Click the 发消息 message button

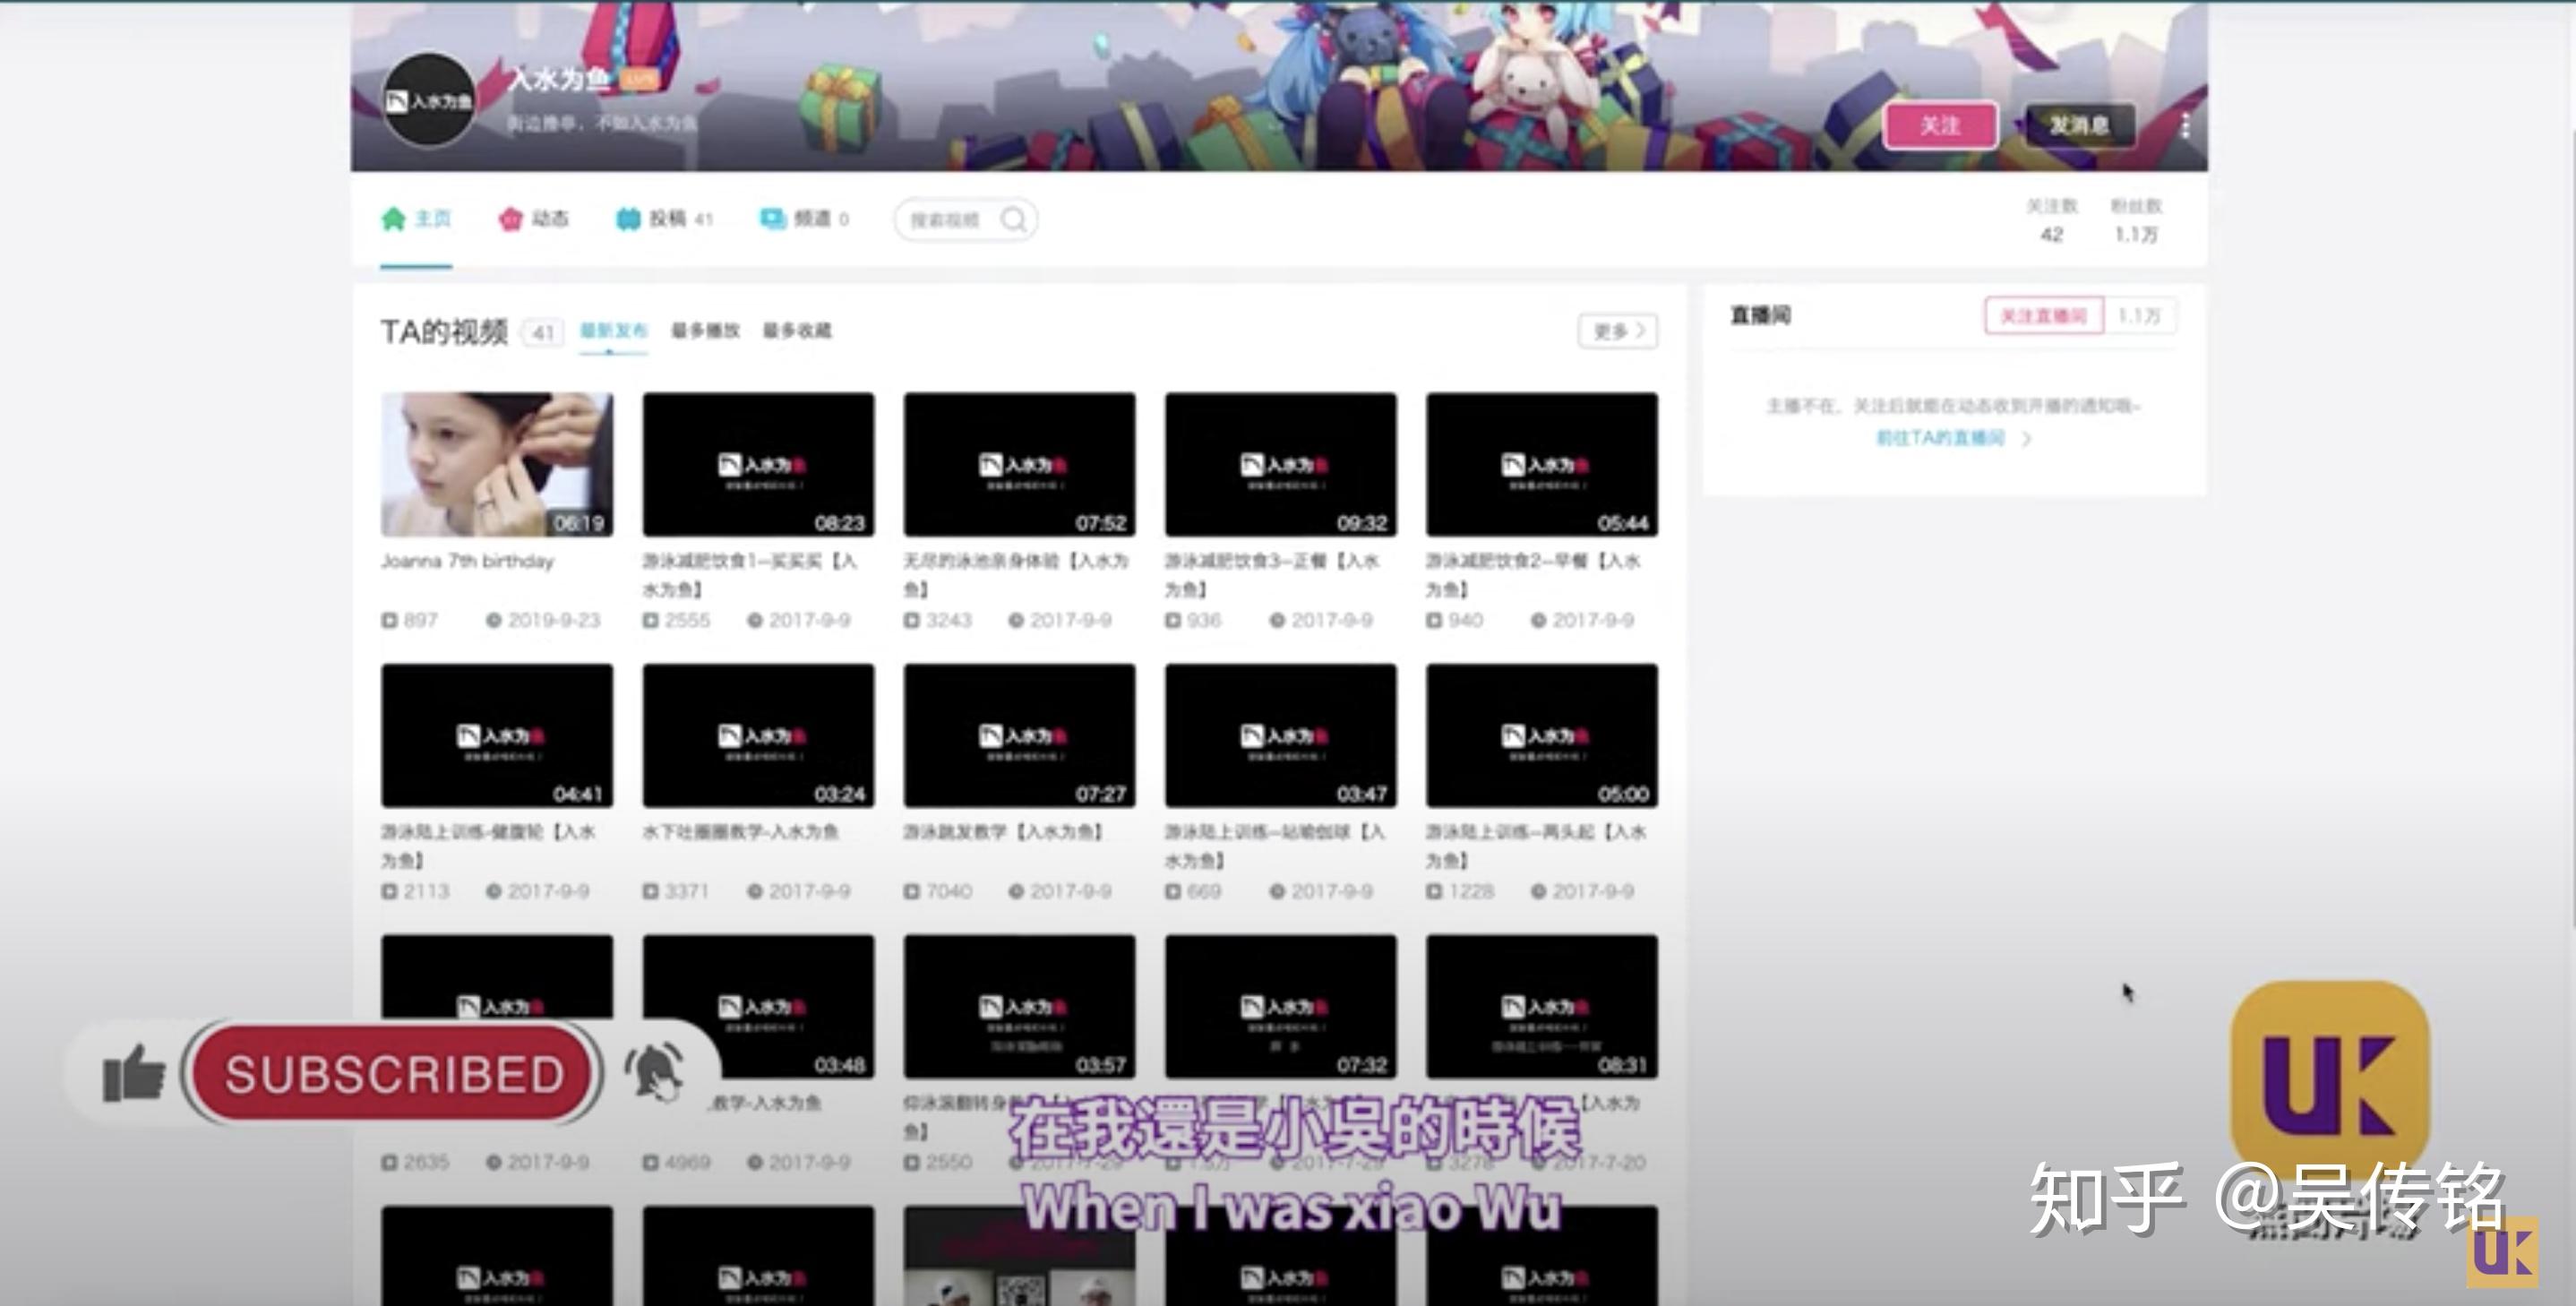pos(2079,126)
